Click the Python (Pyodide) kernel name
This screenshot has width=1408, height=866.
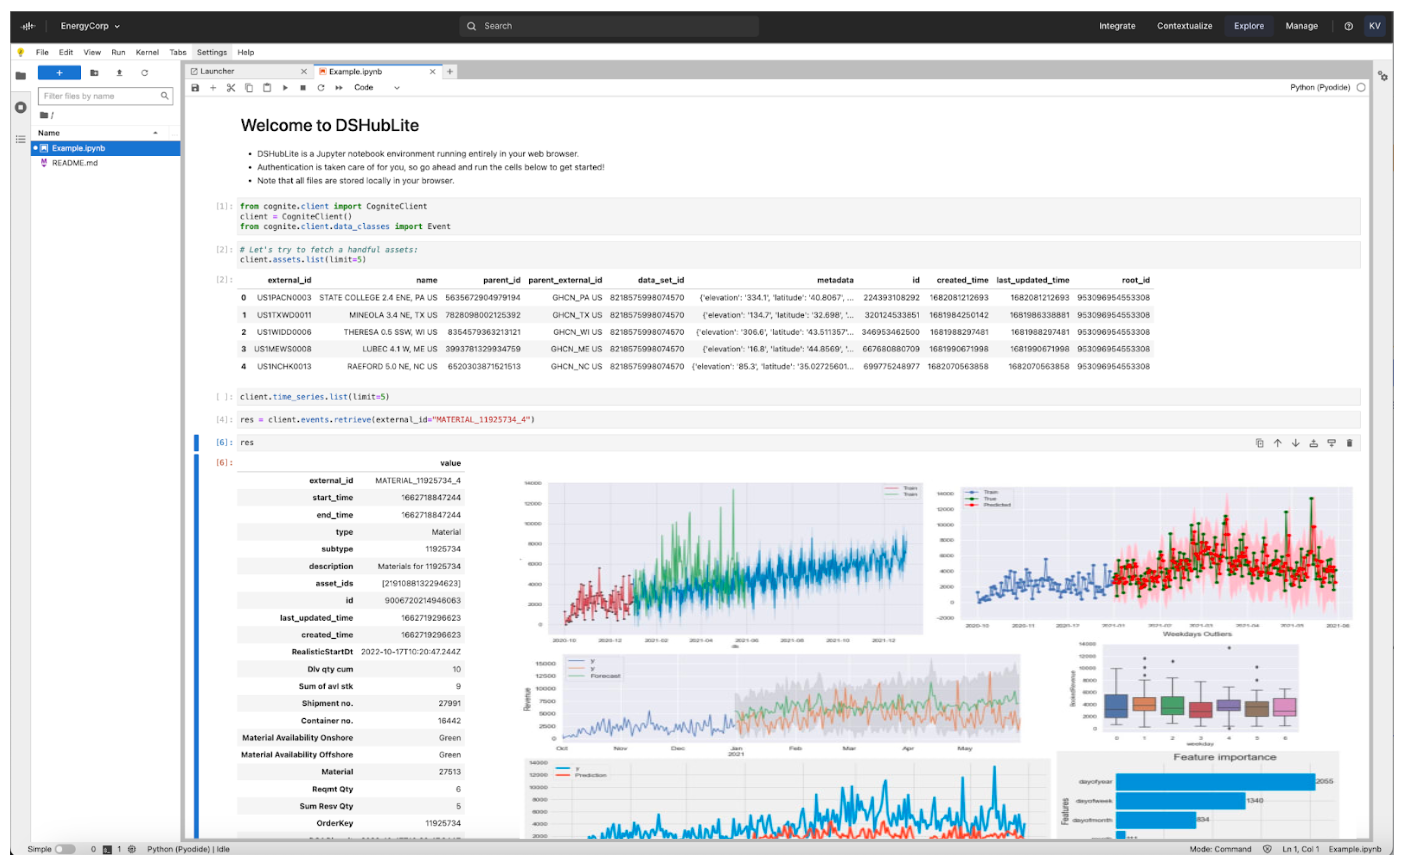[1320, 88]
